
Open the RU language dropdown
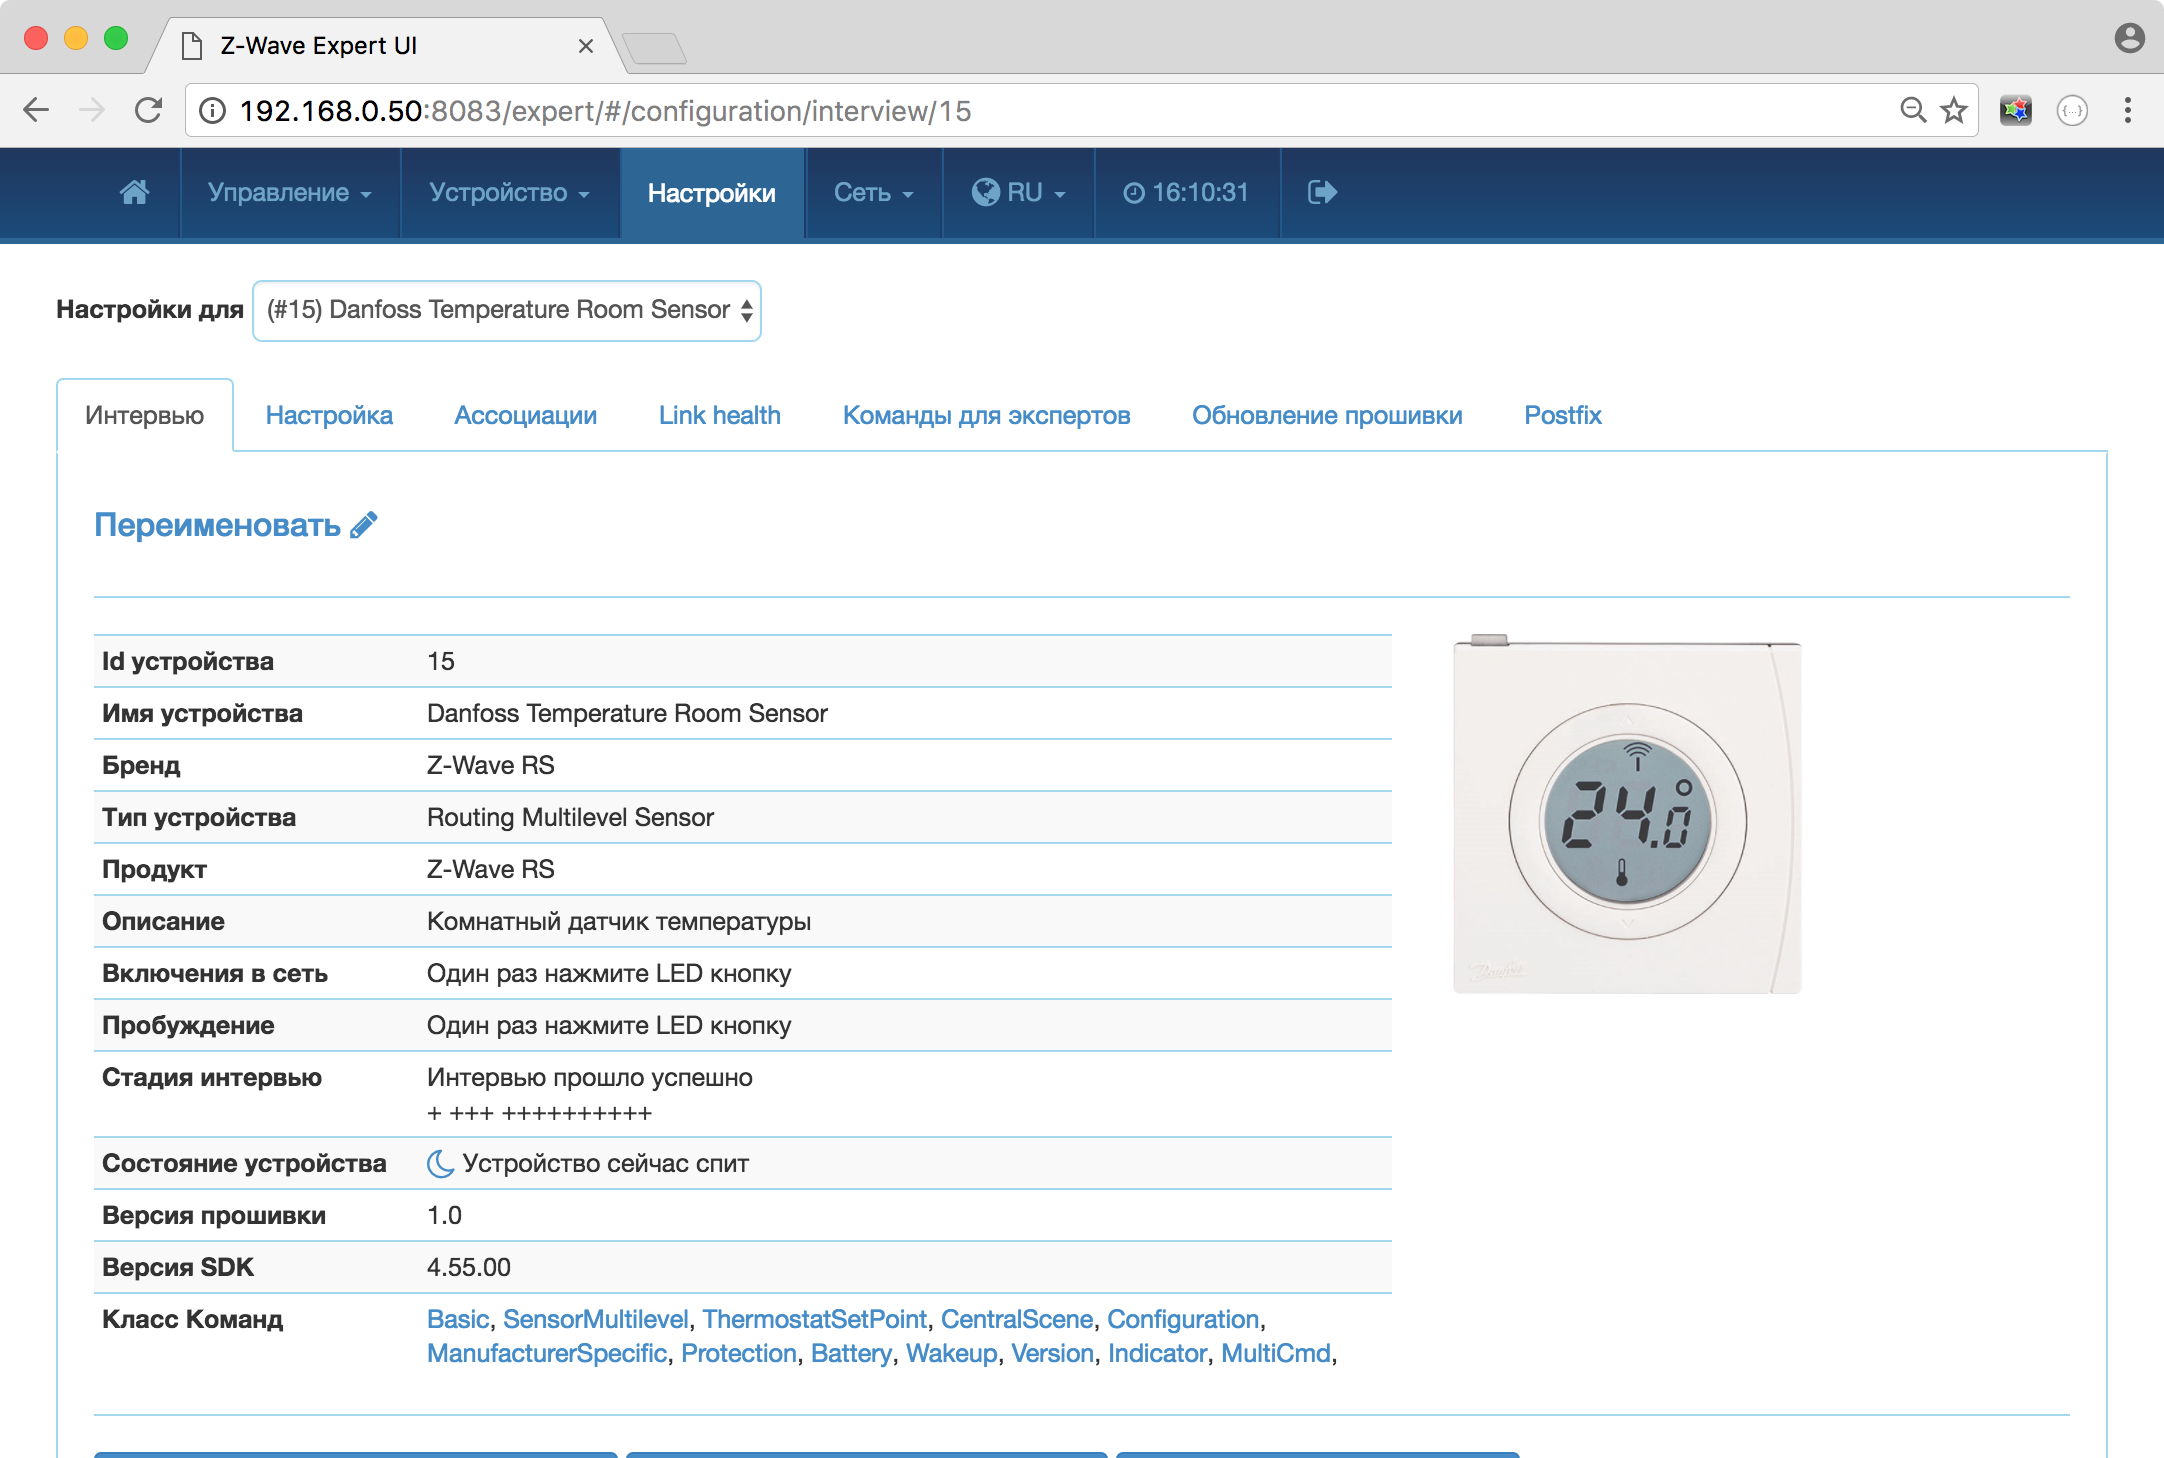coord(1019,192)
